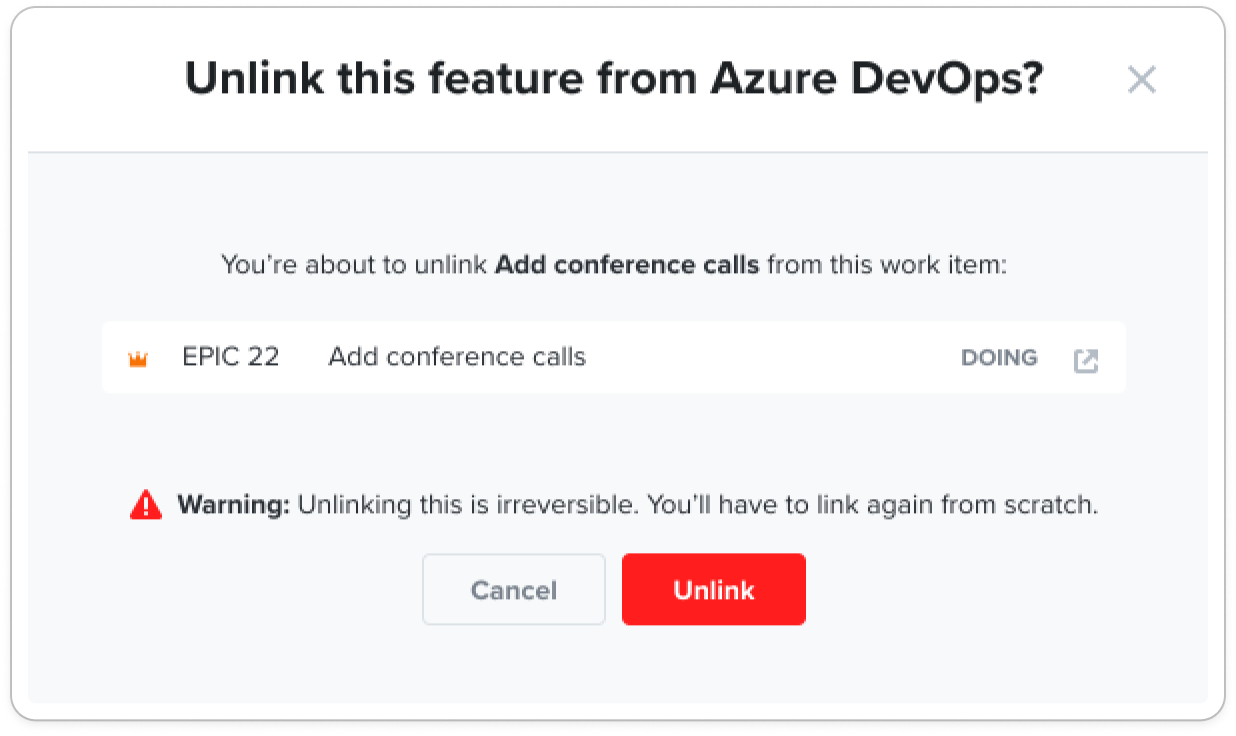1236x736 pixels.
Task: Select the EPIC 22 identifier label
Action: (x=231, y=357)
